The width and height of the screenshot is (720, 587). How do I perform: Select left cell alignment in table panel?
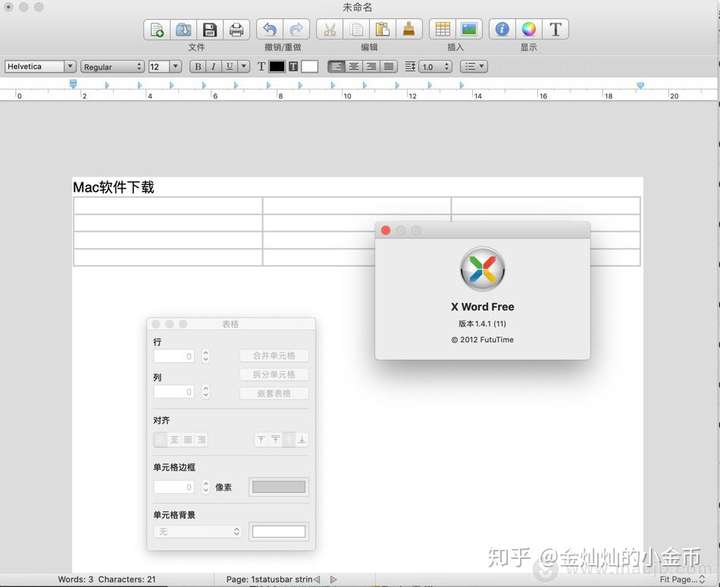(x=160, y=440)
